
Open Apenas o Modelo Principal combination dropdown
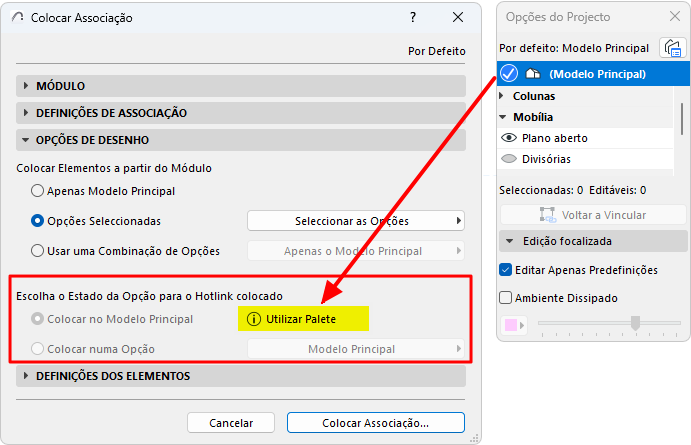pos(356,251)
